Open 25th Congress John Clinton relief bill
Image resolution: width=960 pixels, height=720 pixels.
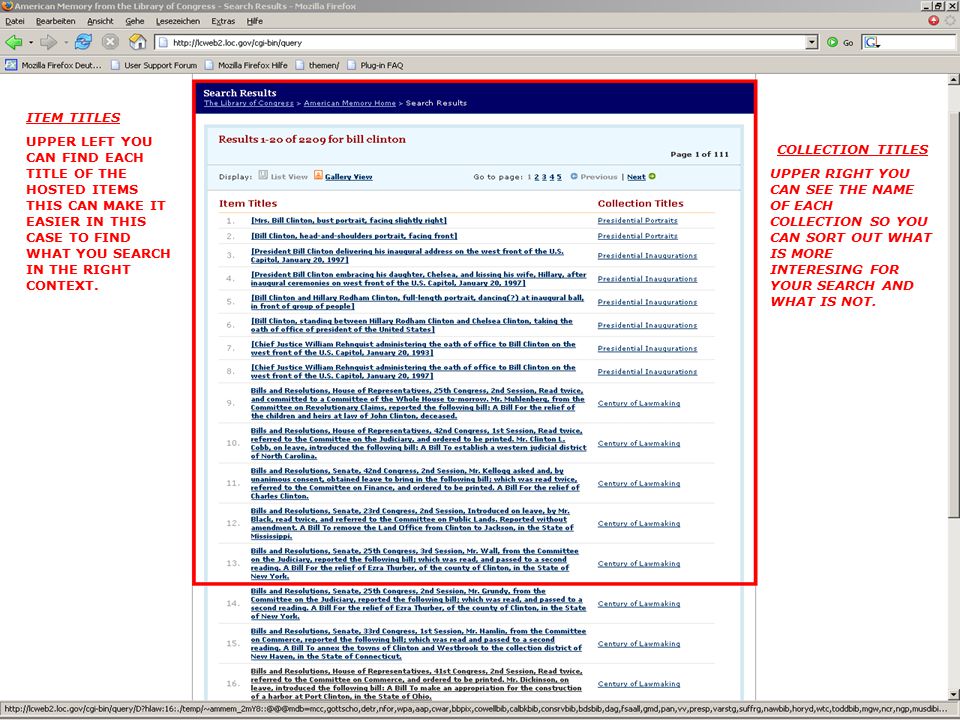[418, 403]
